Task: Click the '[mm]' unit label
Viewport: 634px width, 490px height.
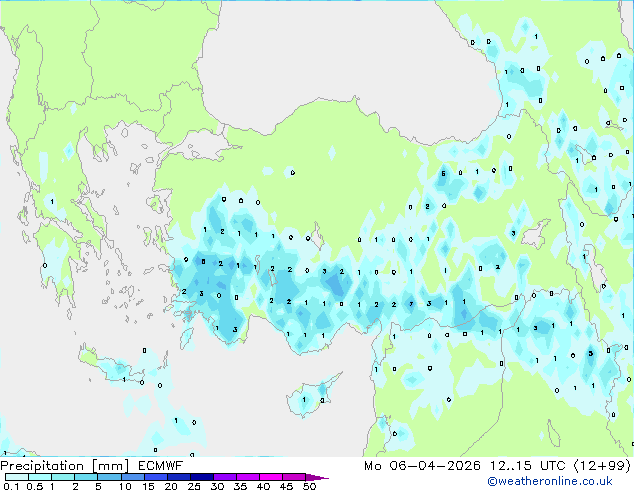Action: 110,466
